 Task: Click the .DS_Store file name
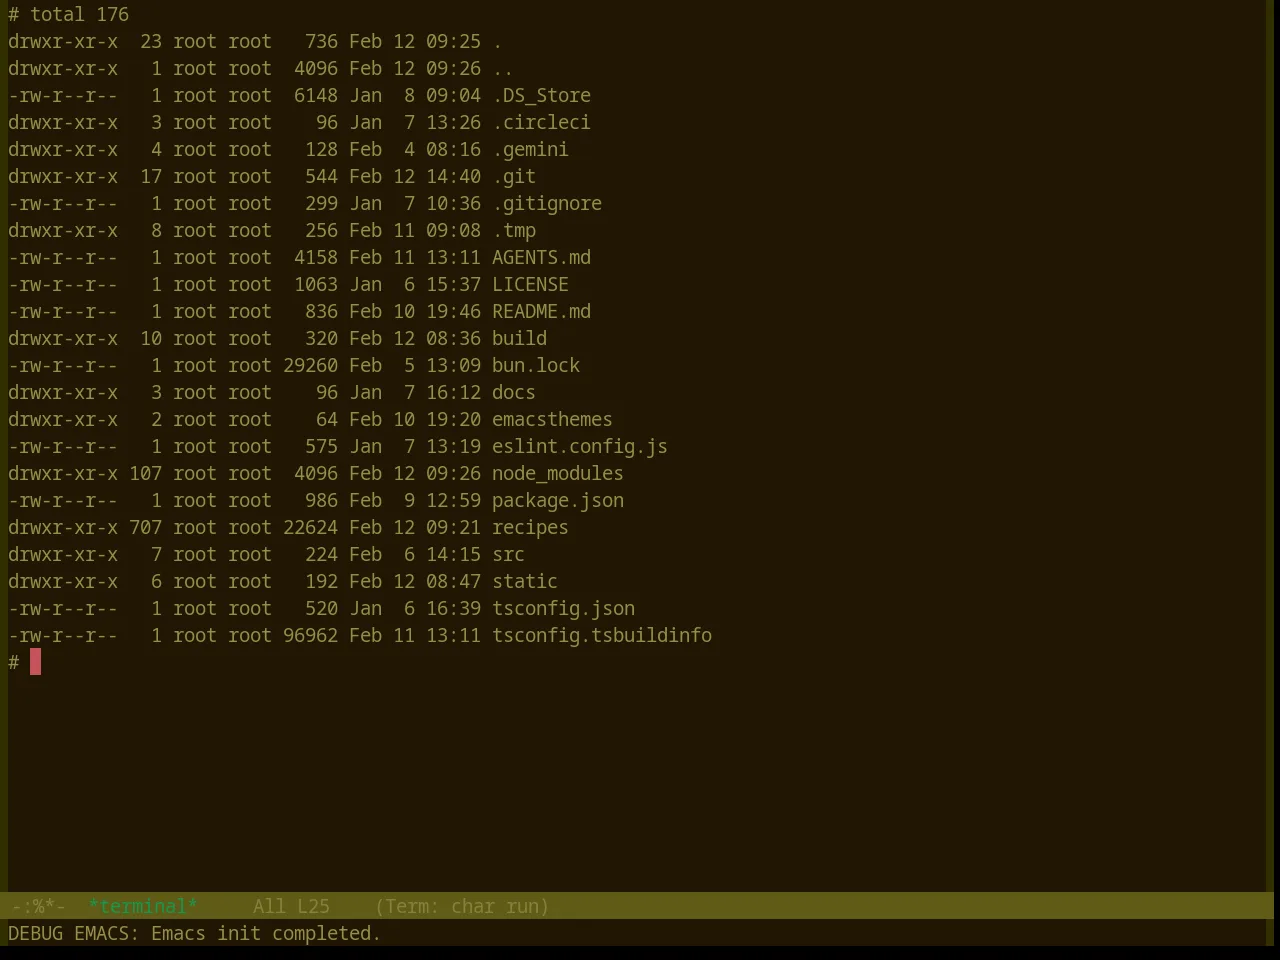541,95
